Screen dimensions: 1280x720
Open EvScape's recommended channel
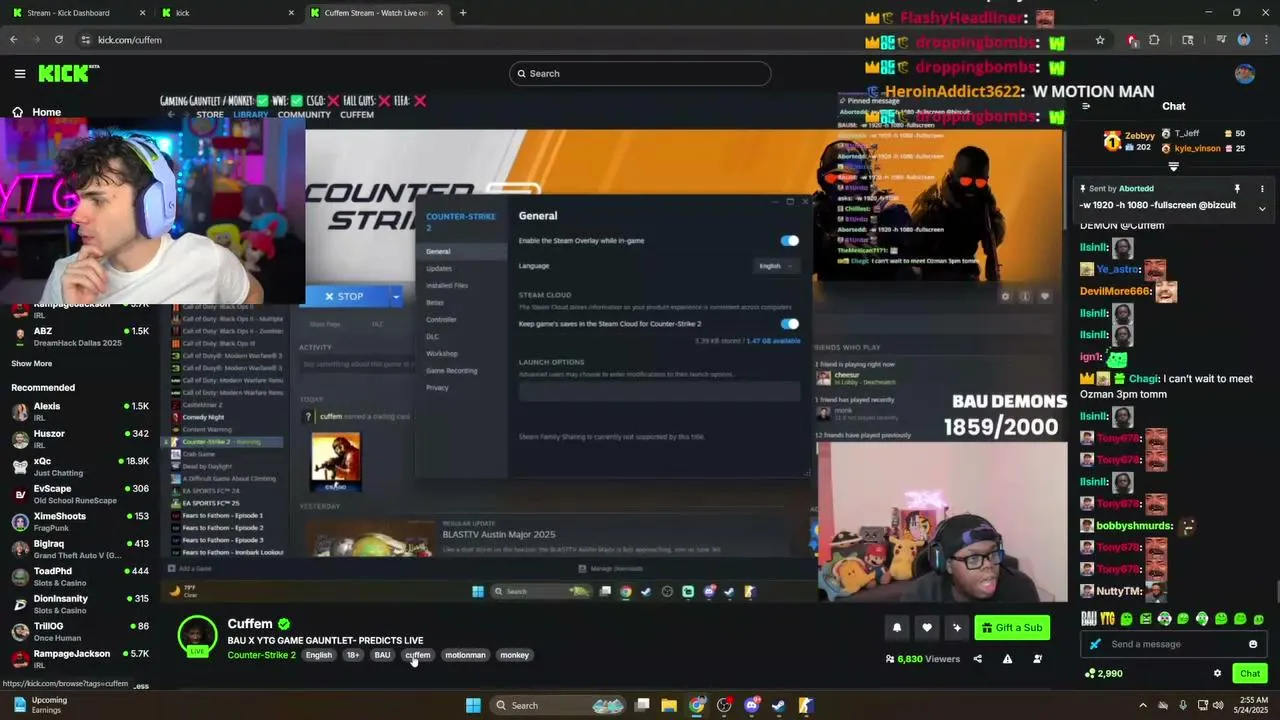(80, 494)
